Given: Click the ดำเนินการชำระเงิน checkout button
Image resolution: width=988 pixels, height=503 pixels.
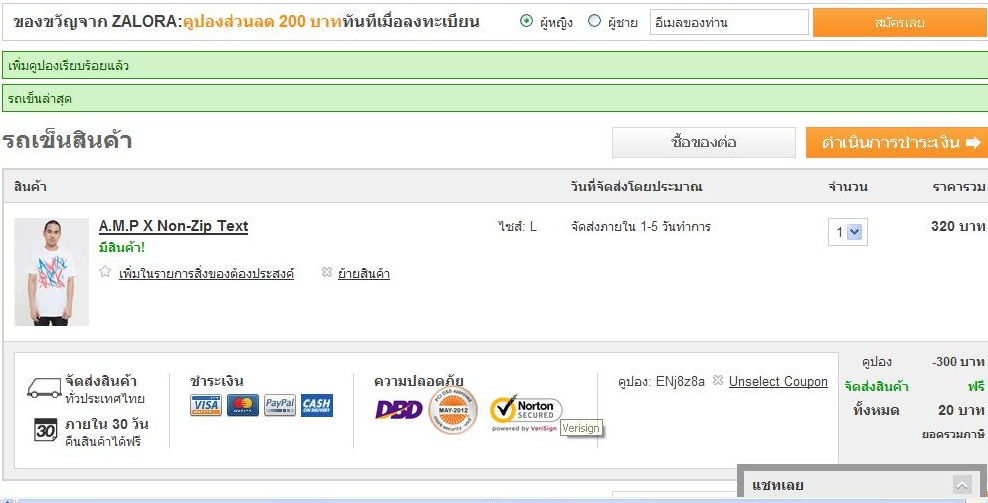Looking at the screenshot, I should 896,142.
